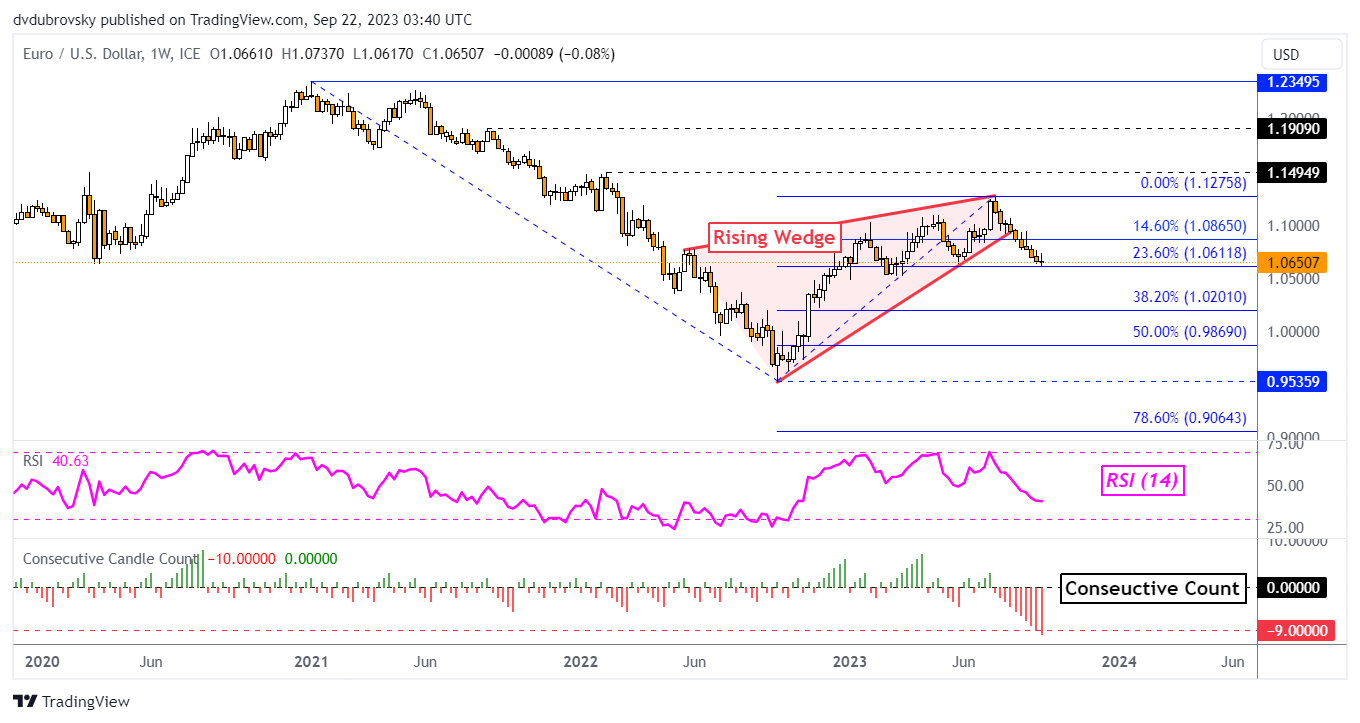Select the Conseuctive Count annotation box
The height and width of the screenshot is (723, 1360).
pyautogui.click(x=1152, y=589)
